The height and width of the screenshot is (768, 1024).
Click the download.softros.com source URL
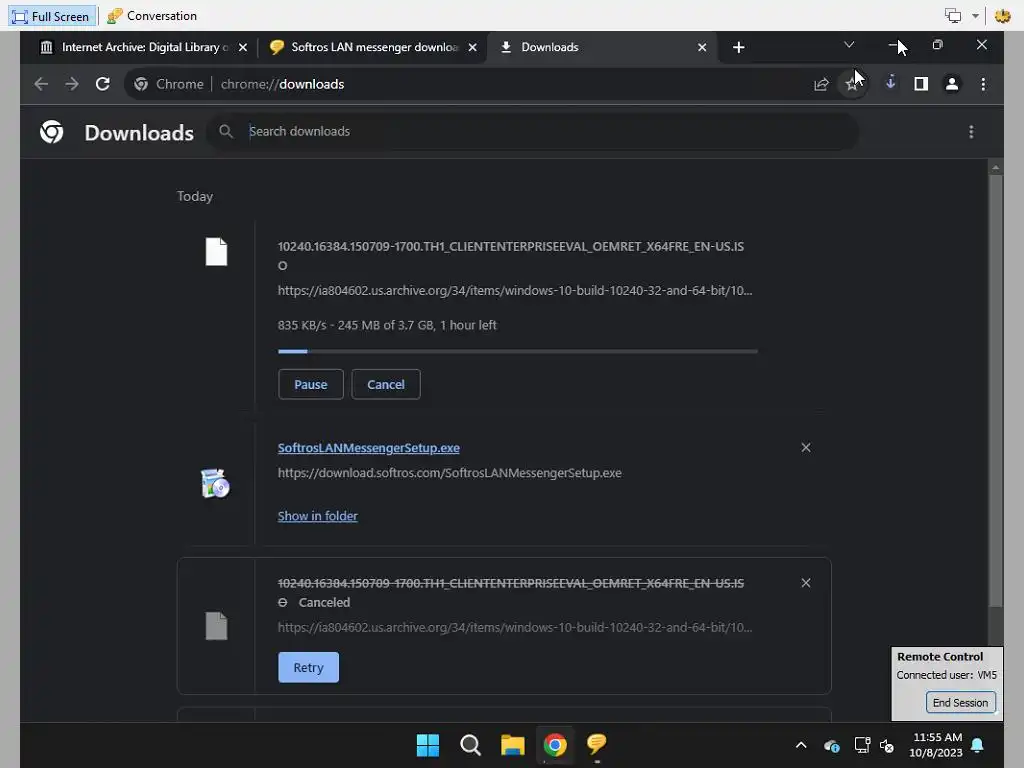tap(449, 473)
